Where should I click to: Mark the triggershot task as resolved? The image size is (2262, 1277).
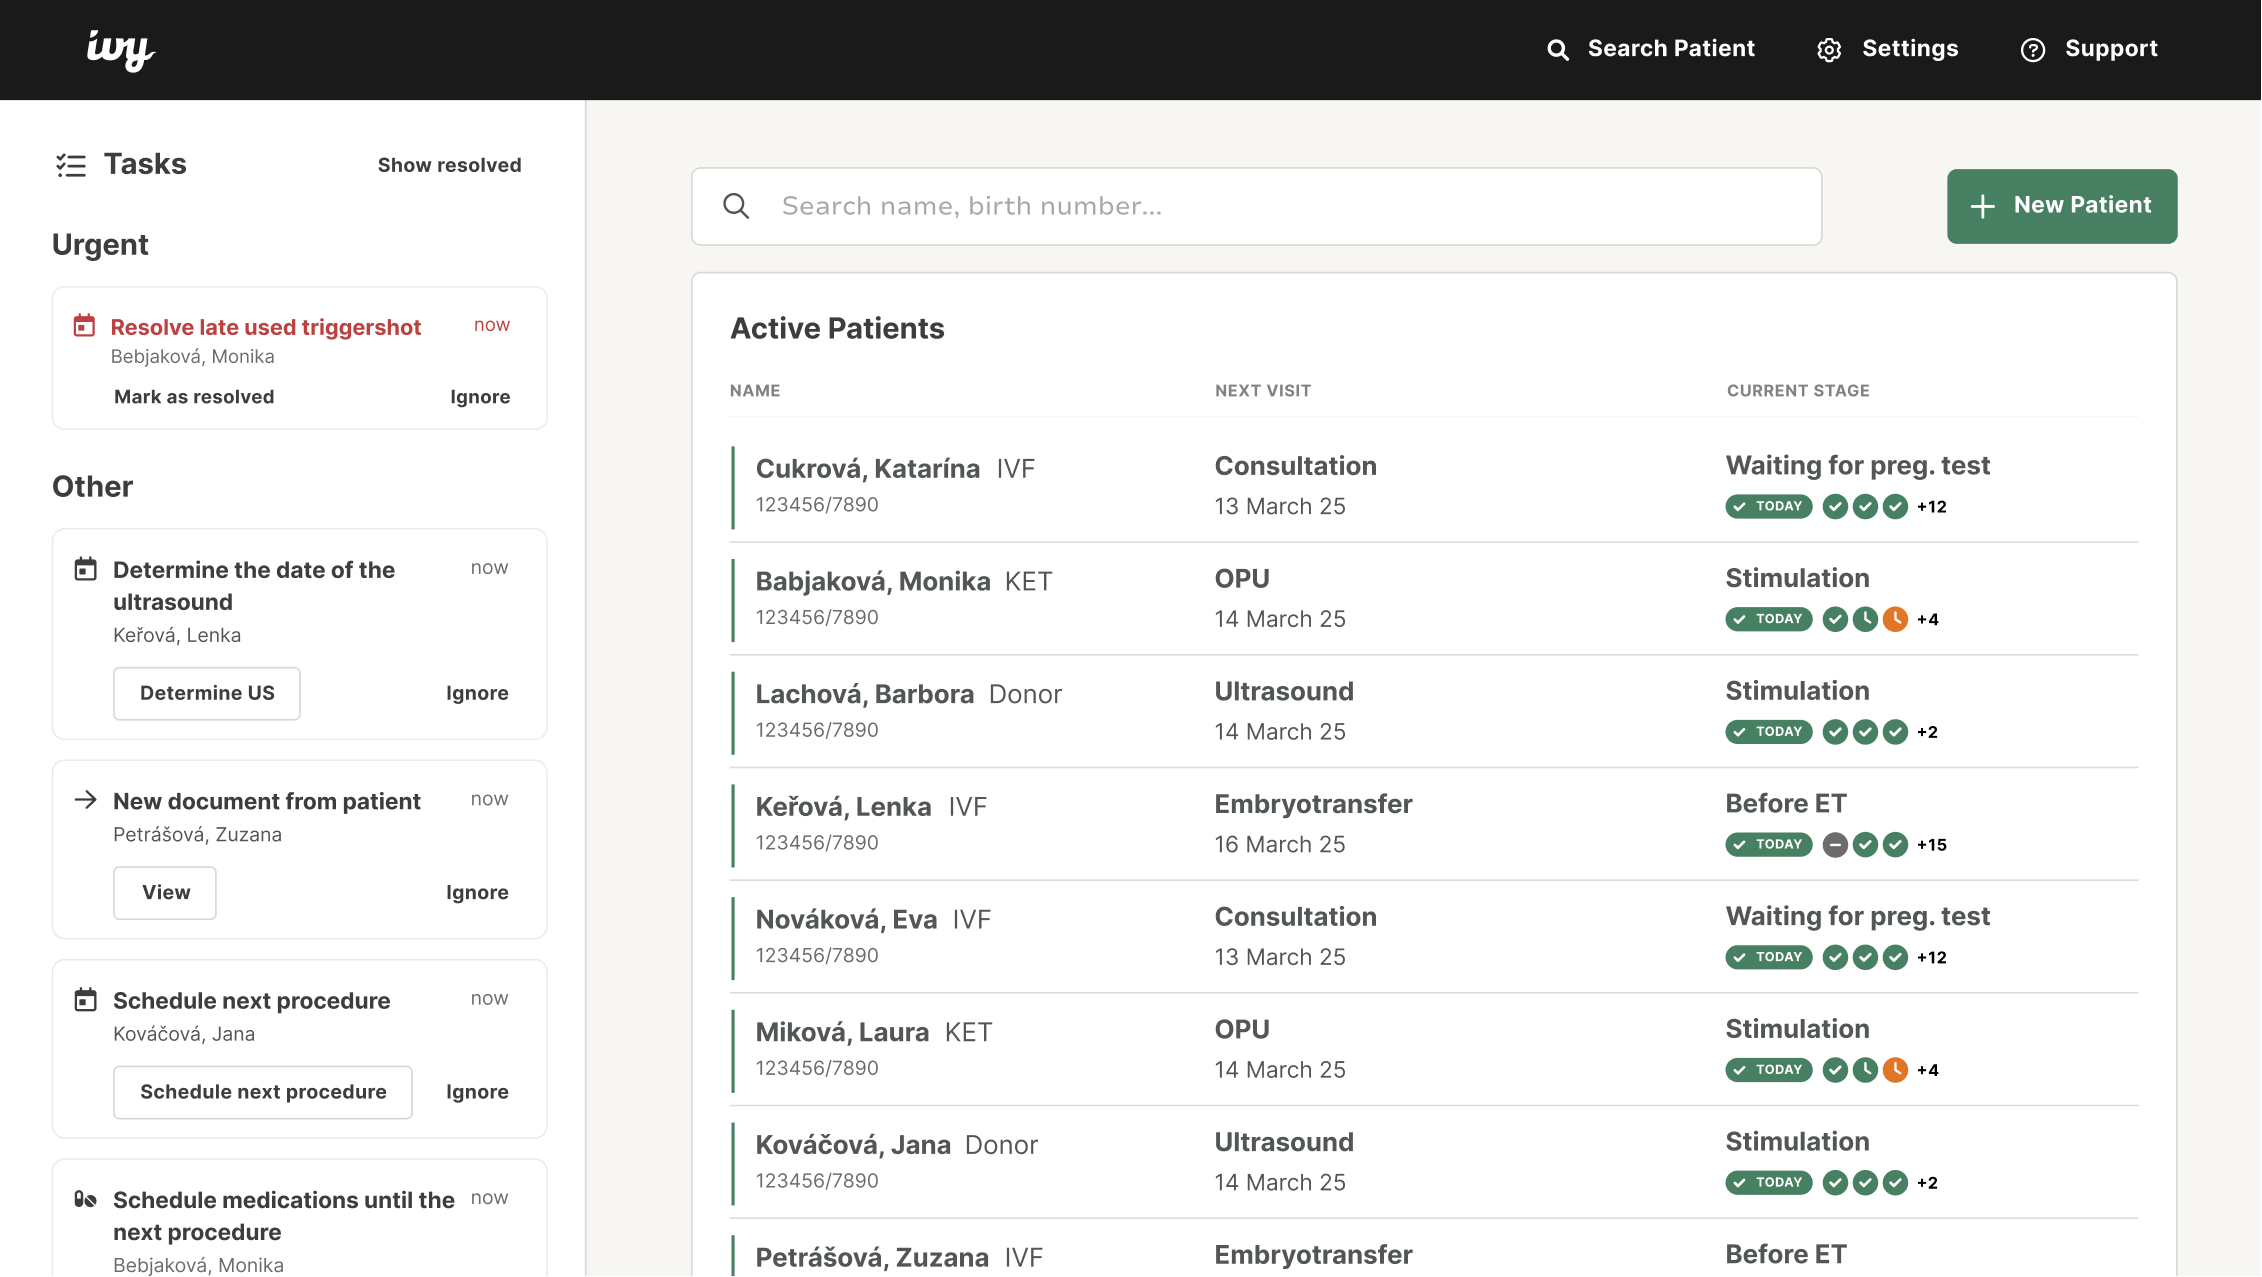click(x=194, y=397)
